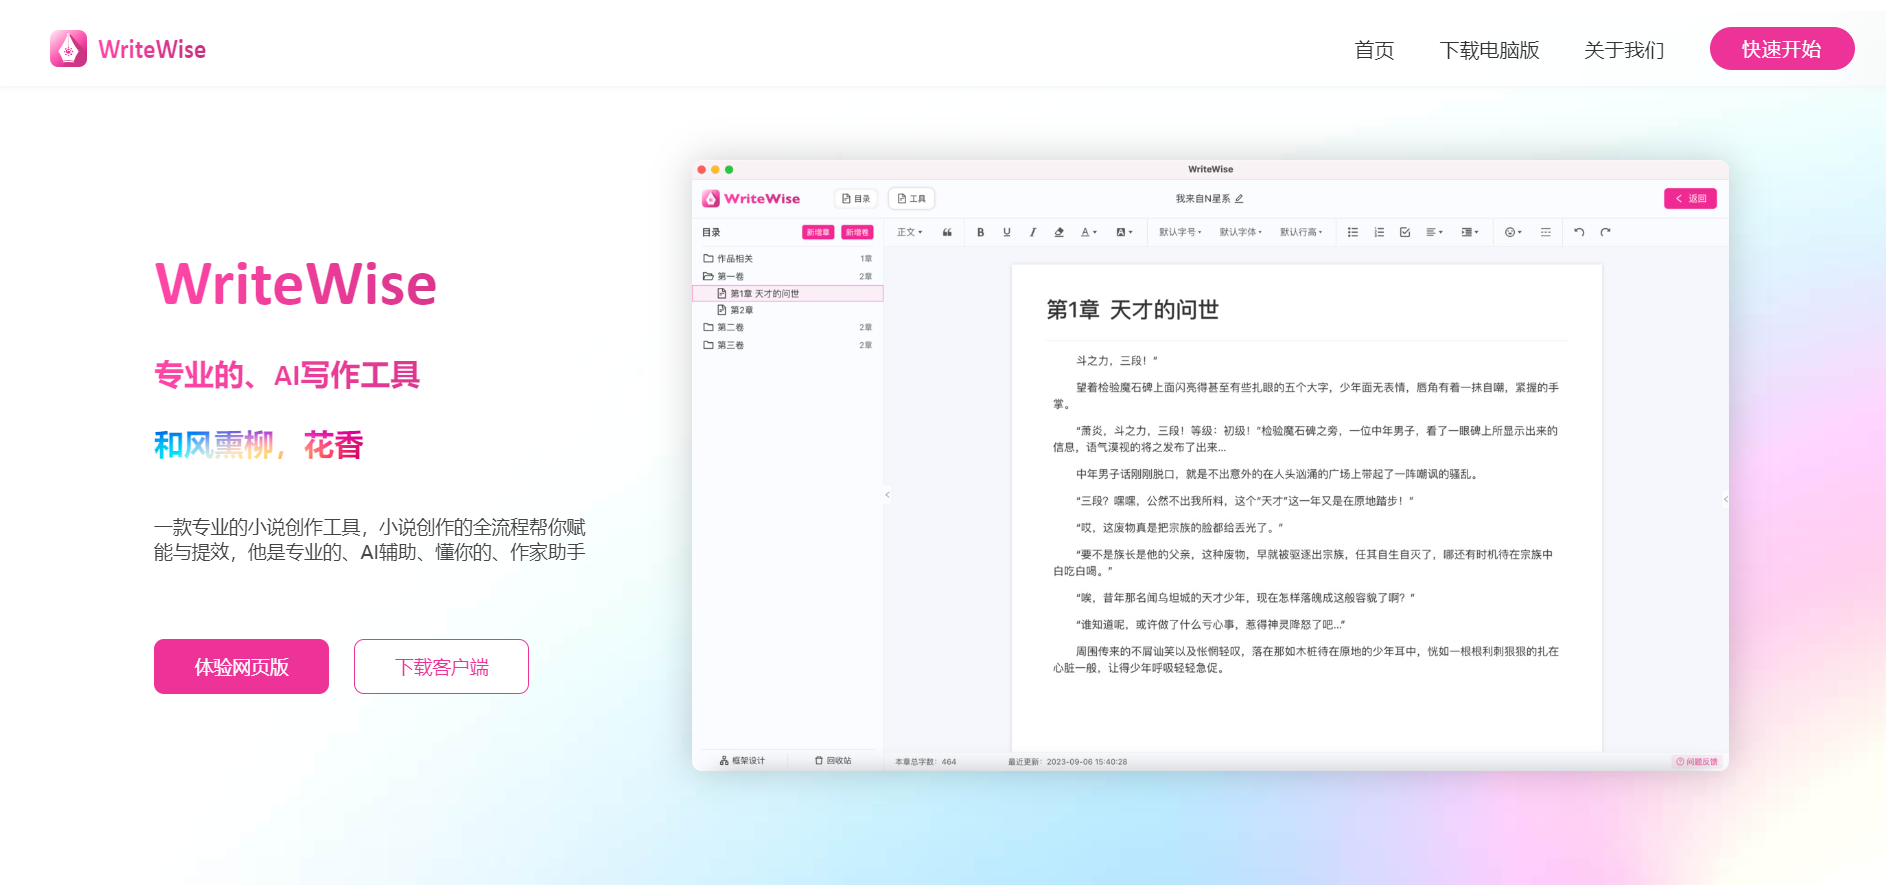Click the large WriteWise hero heading
Screen dimensions: 1886x885
pos(296,284)
